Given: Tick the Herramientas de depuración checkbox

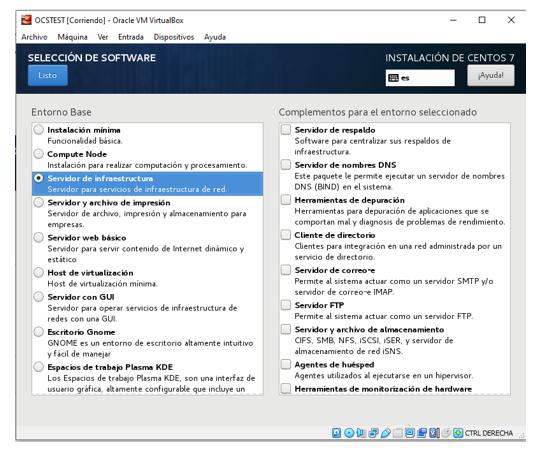Looking at the screenshot, I should [x=286, y=200].
